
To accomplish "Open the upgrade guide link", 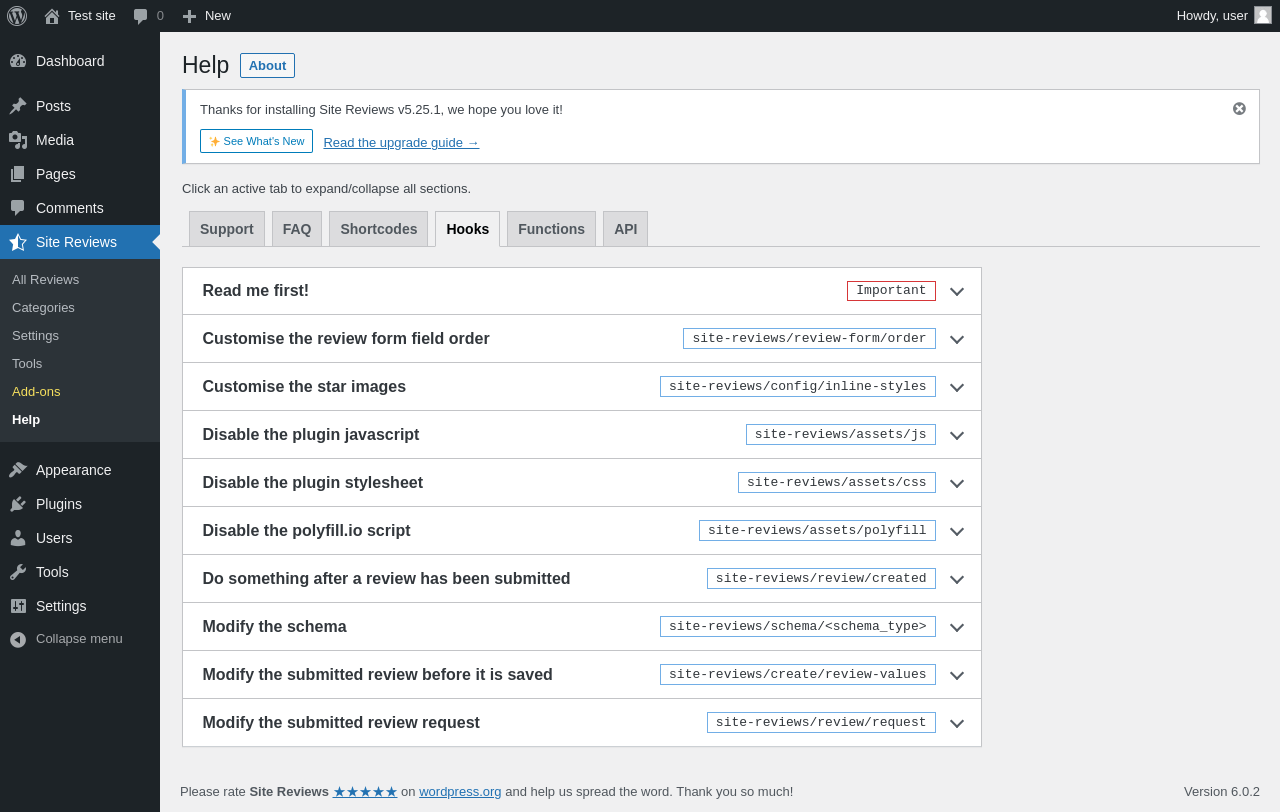I will [x=401, y=142].
